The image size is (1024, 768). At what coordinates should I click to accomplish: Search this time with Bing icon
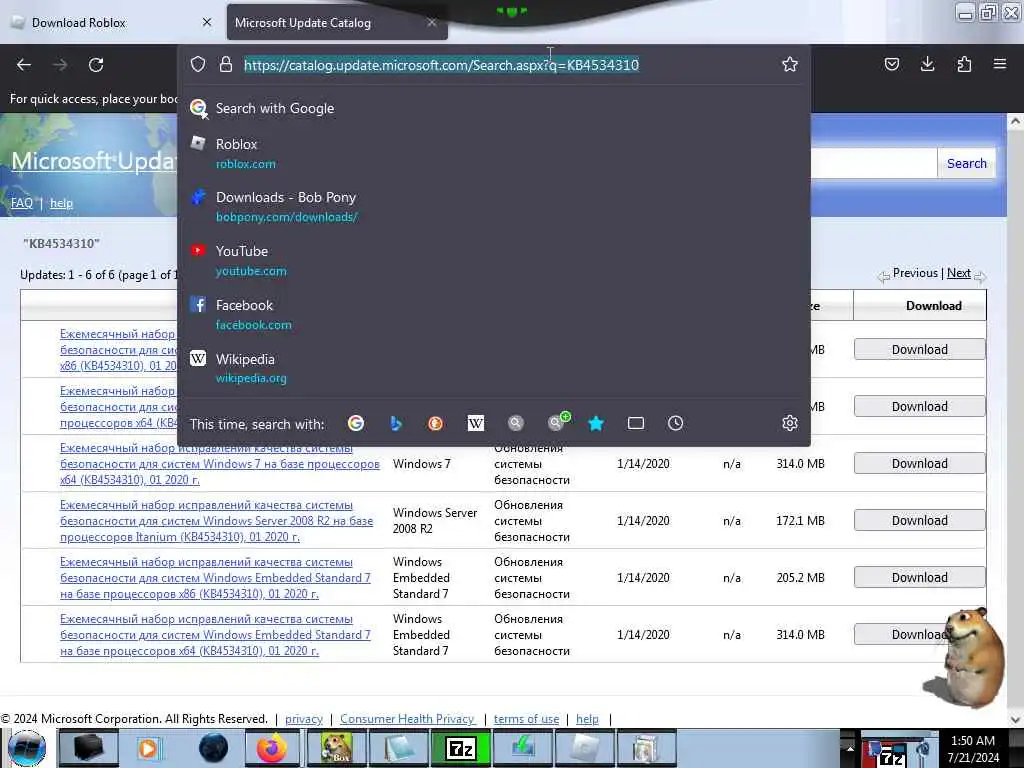(x=396, y=423)
